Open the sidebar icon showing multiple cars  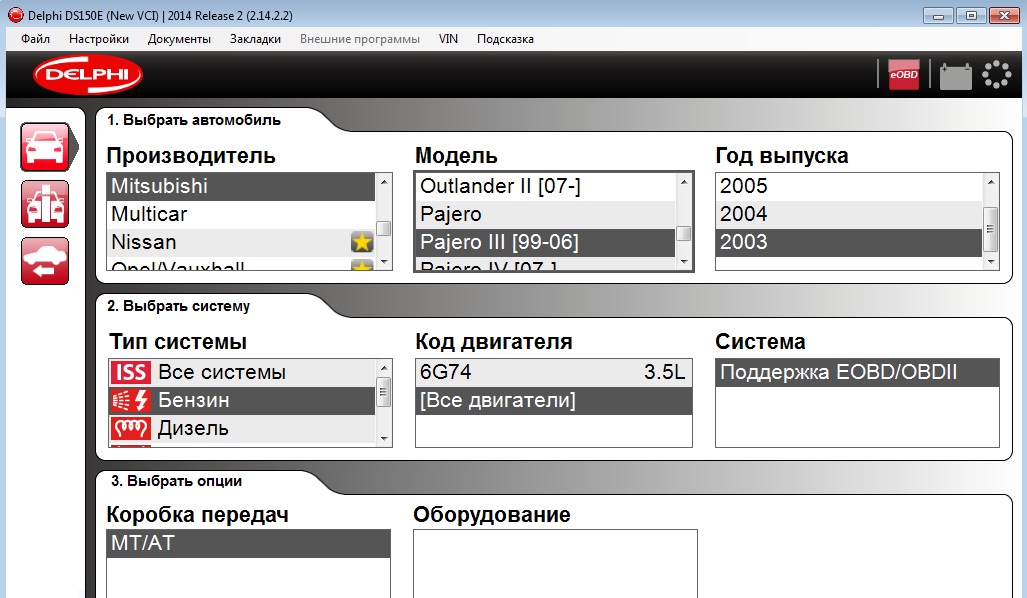(x=45, y=204)
